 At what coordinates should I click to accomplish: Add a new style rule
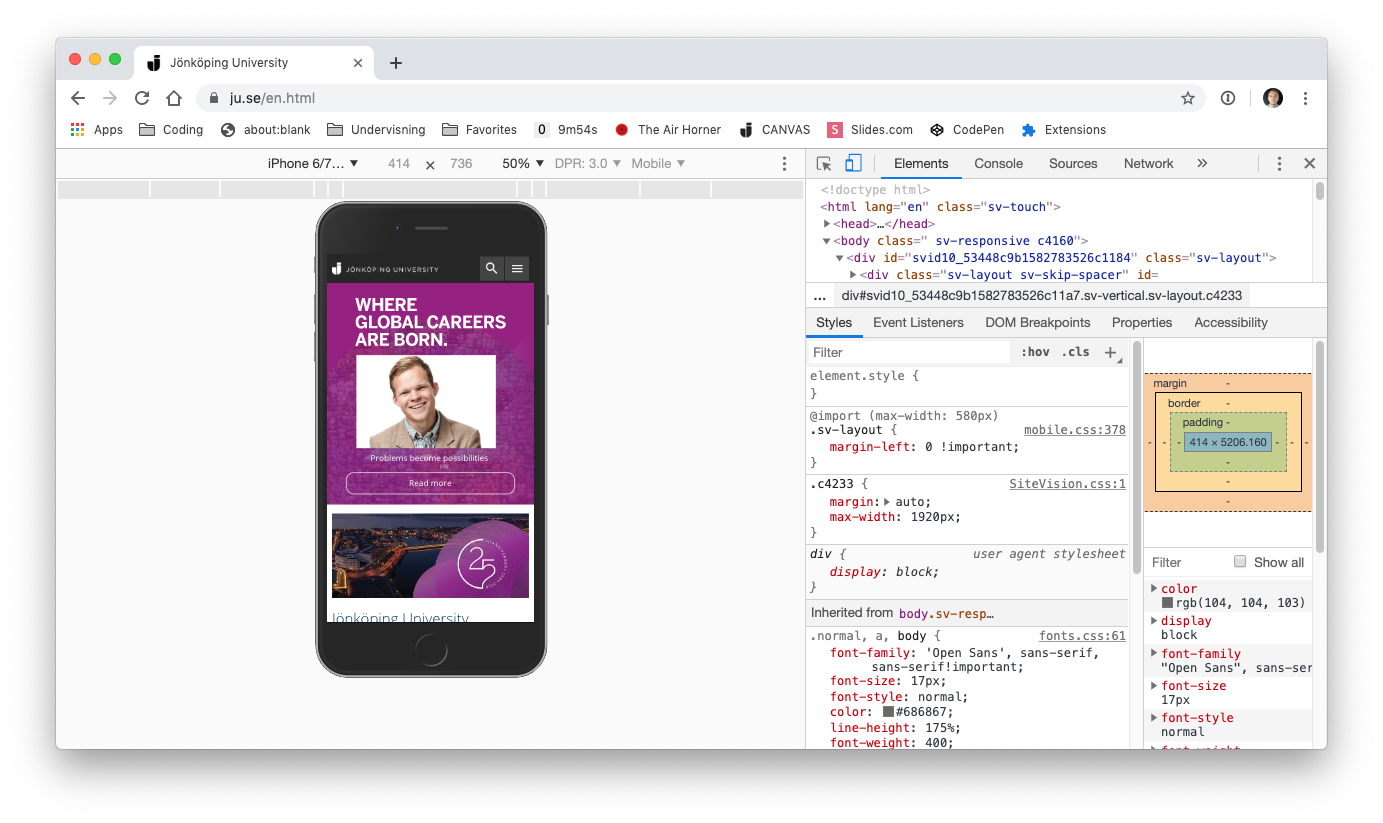click(x=1110, y=353)
